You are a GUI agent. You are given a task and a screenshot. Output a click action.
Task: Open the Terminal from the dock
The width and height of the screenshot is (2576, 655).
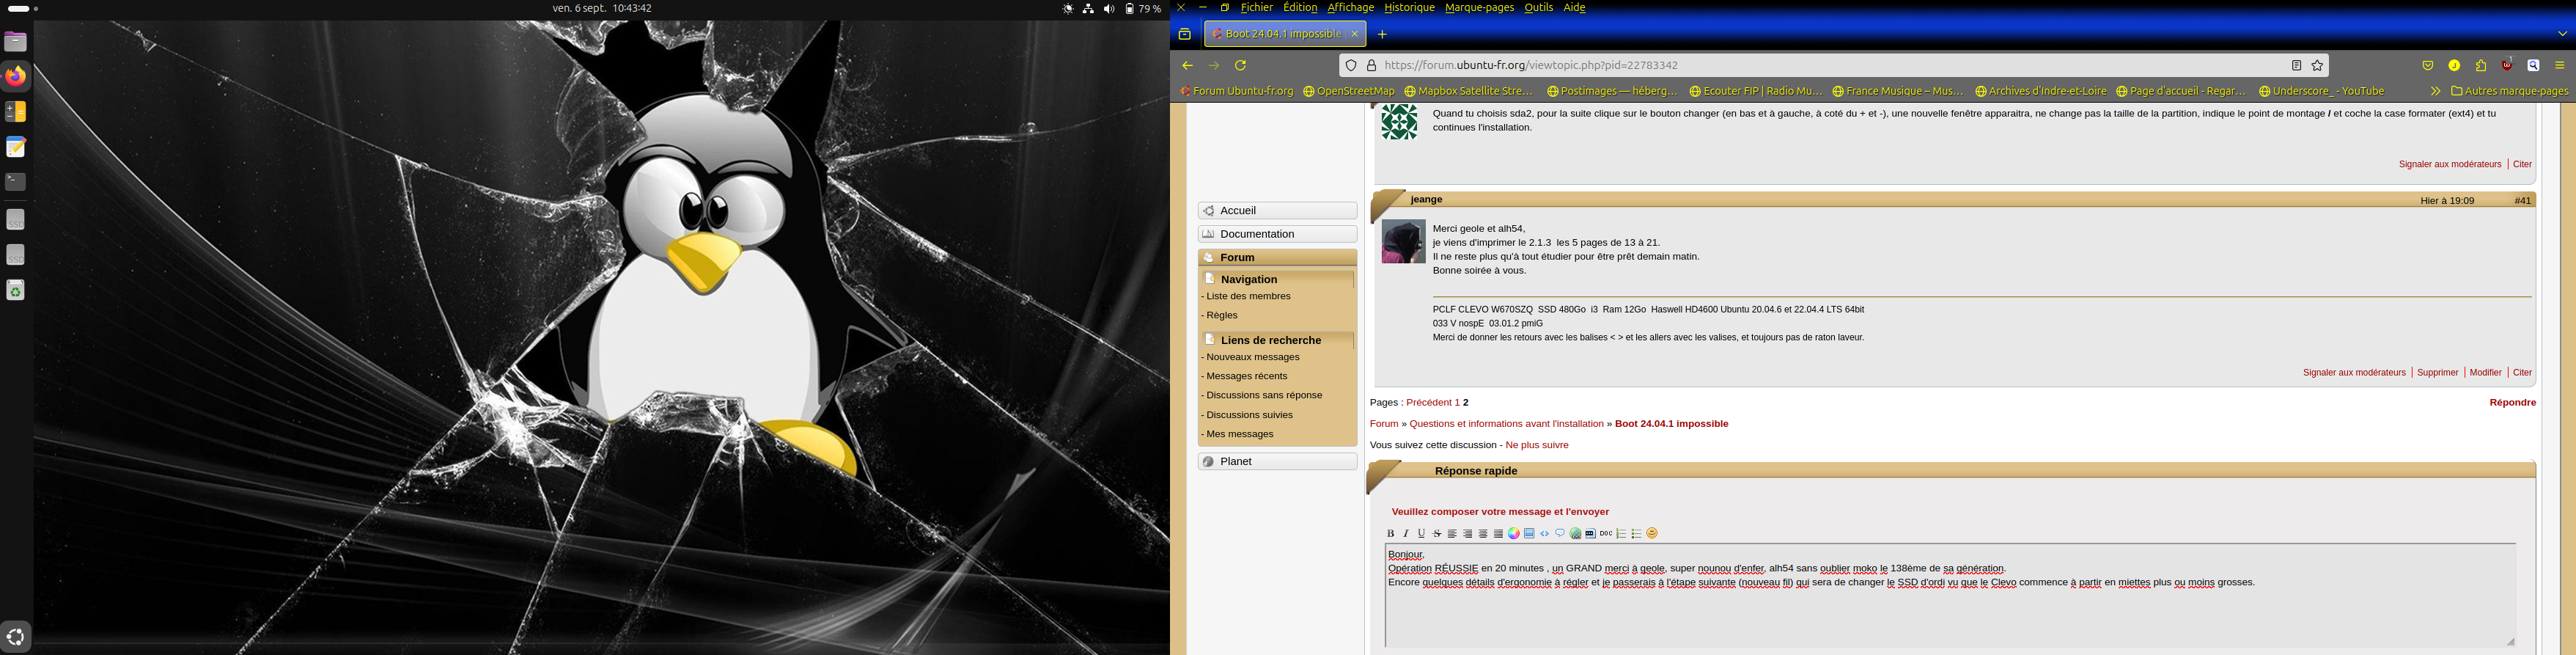16,183
